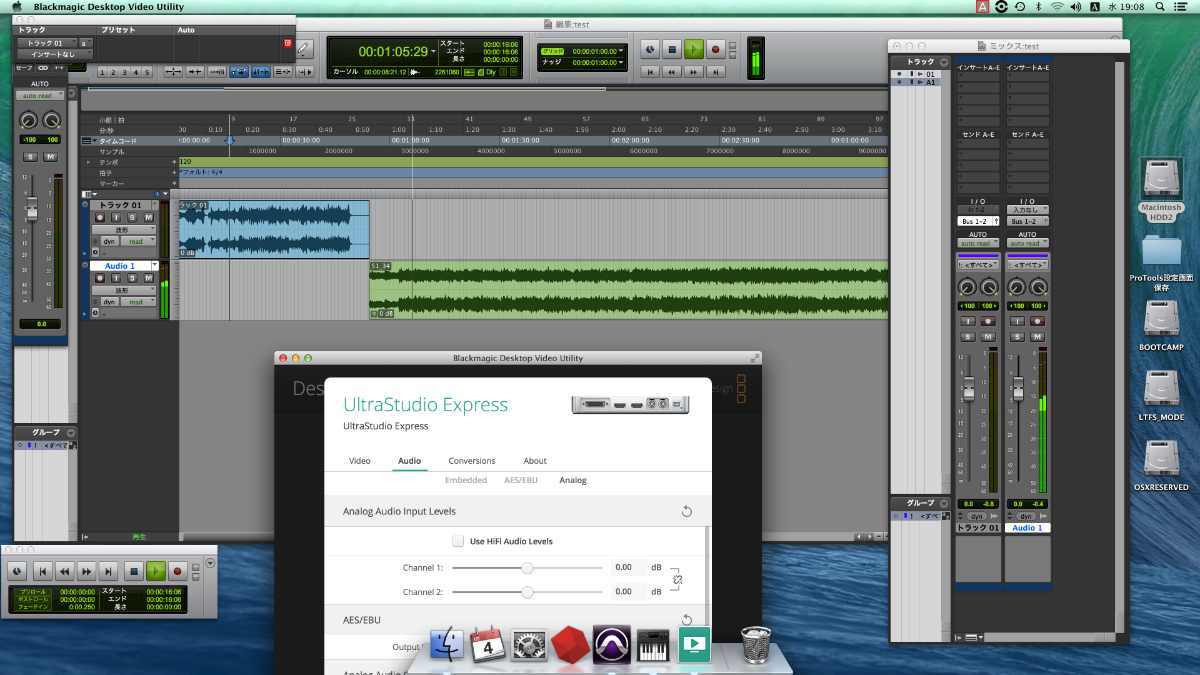This screenshot has width=1200, height=675.
Task: Click Go to End in Edit window transport
Action: point(716,72)
